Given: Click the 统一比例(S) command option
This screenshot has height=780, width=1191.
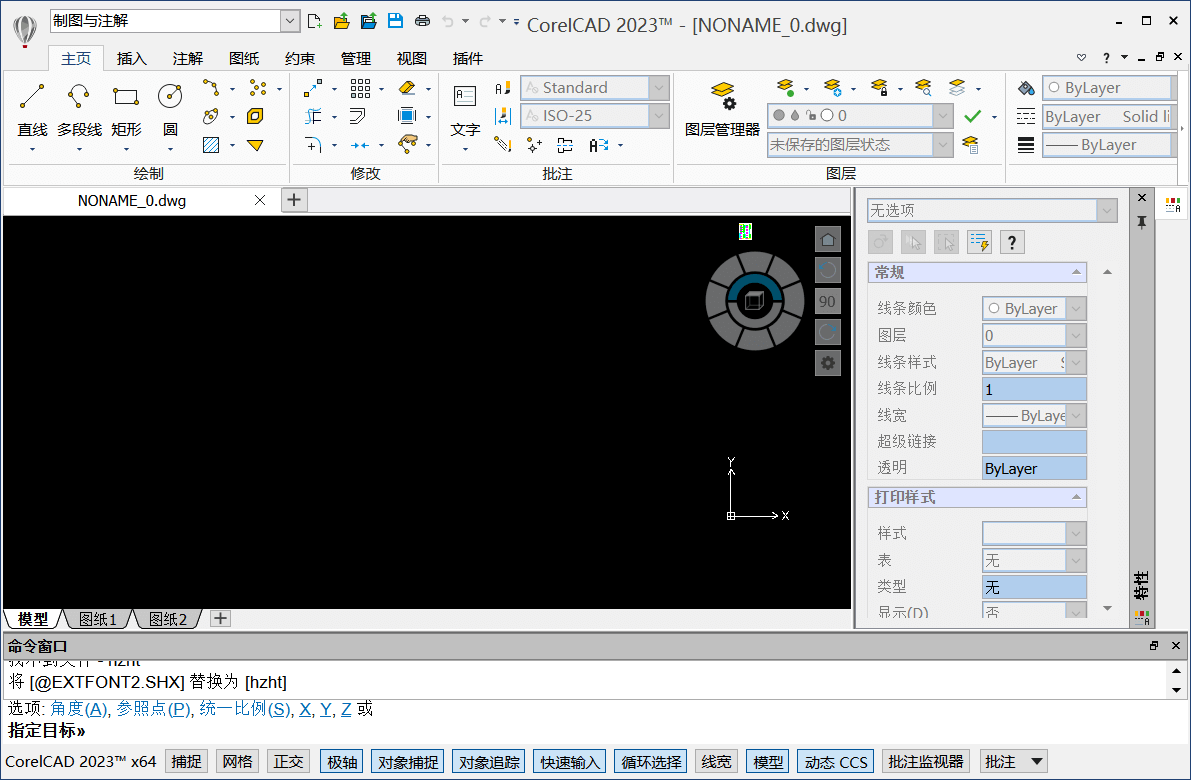Looking at the screenshot, I should click(x=245, y=709).
